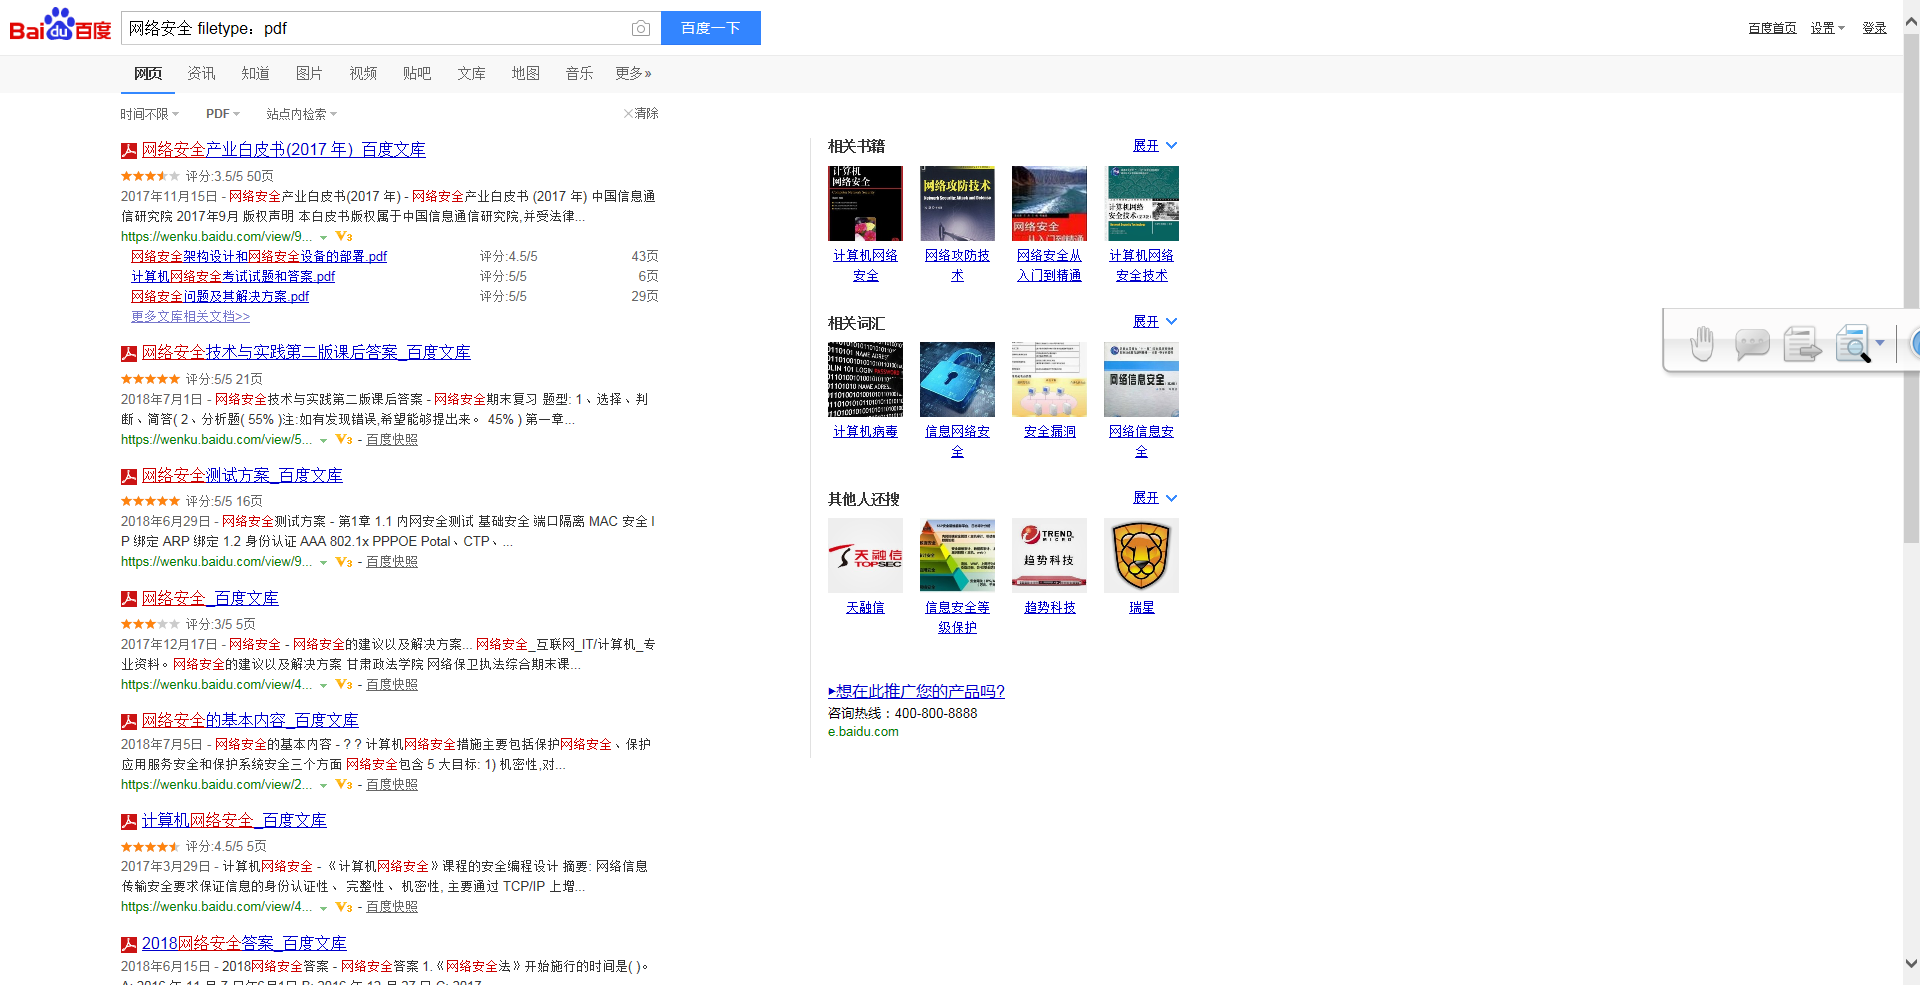This screenshot has height=985, width=1920.
Task: Open the 计算机病毒 binary code thumbnail
Action: click(865, 380)
